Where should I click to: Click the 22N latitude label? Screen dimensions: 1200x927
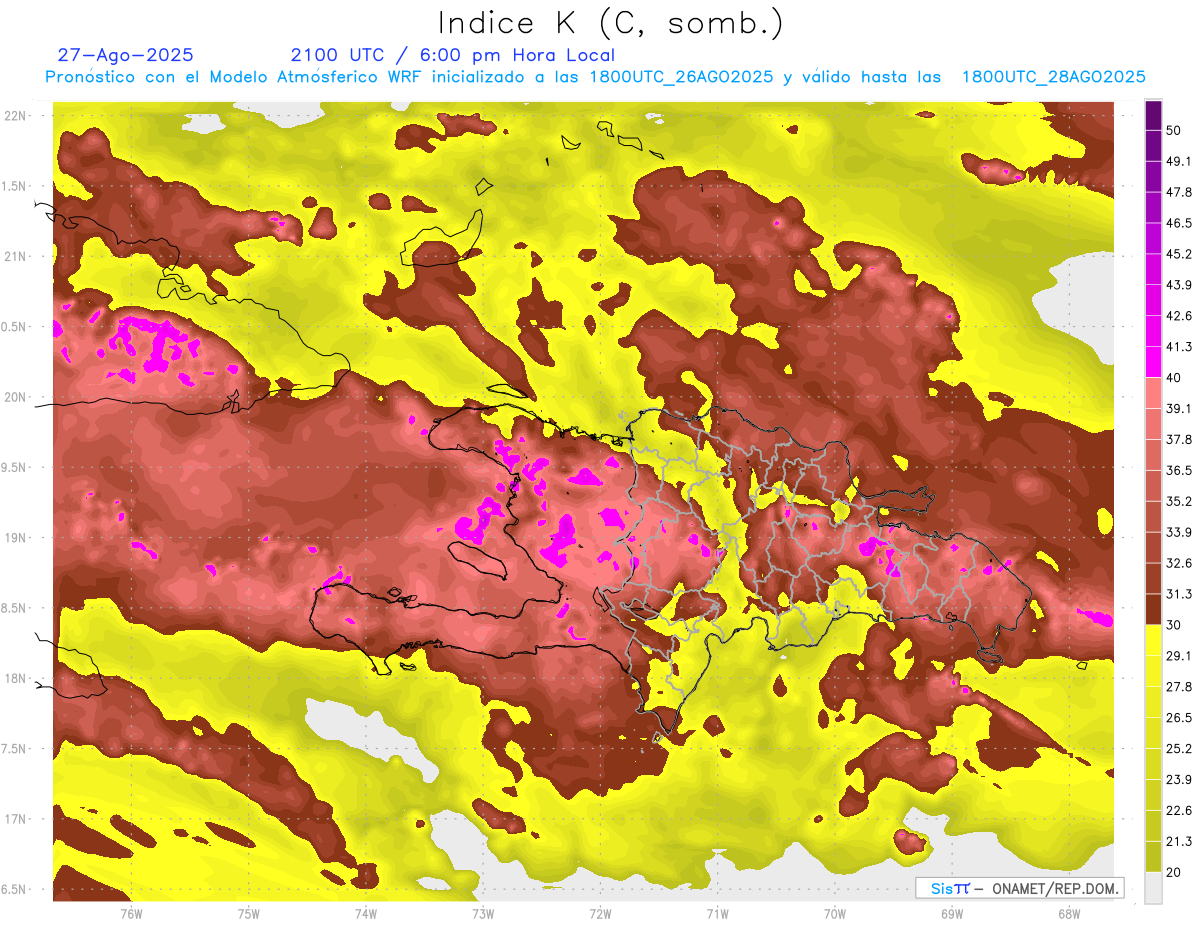click(x=16, y=116)
